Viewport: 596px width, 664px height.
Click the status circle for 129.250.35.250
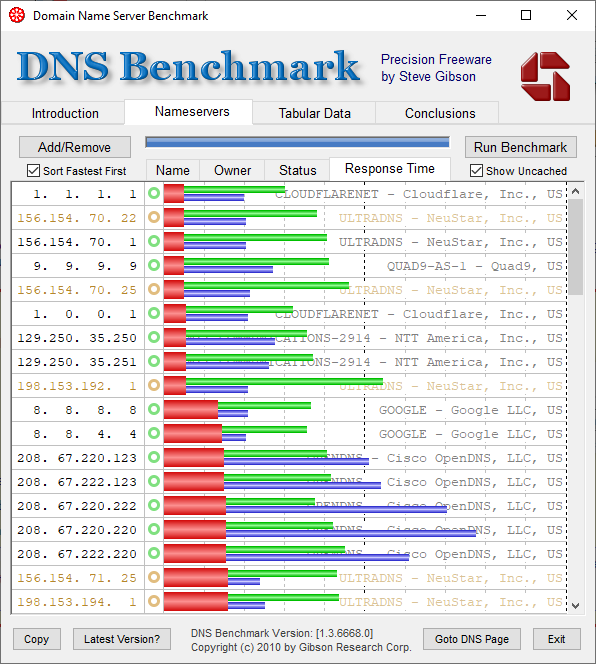(154, 338)
